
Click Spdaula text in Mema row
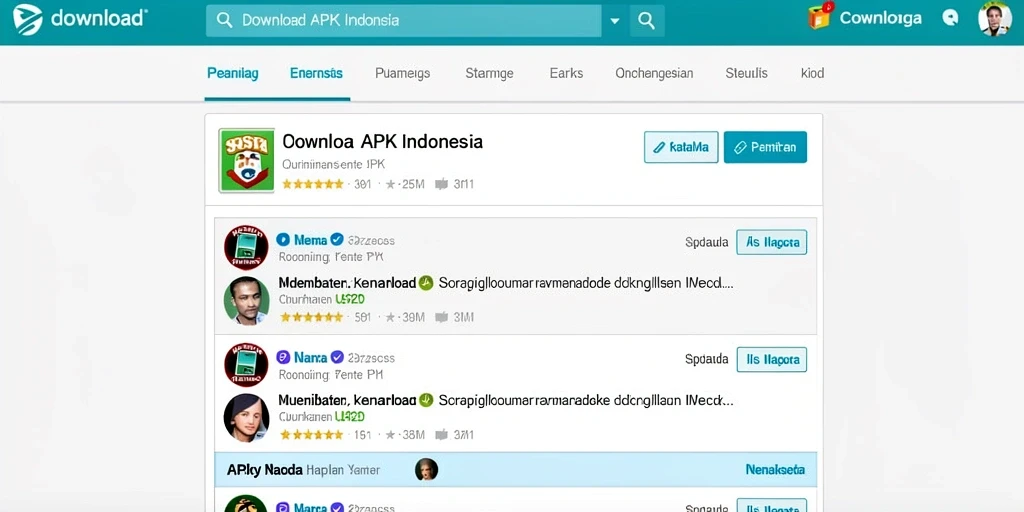[707, 242]
